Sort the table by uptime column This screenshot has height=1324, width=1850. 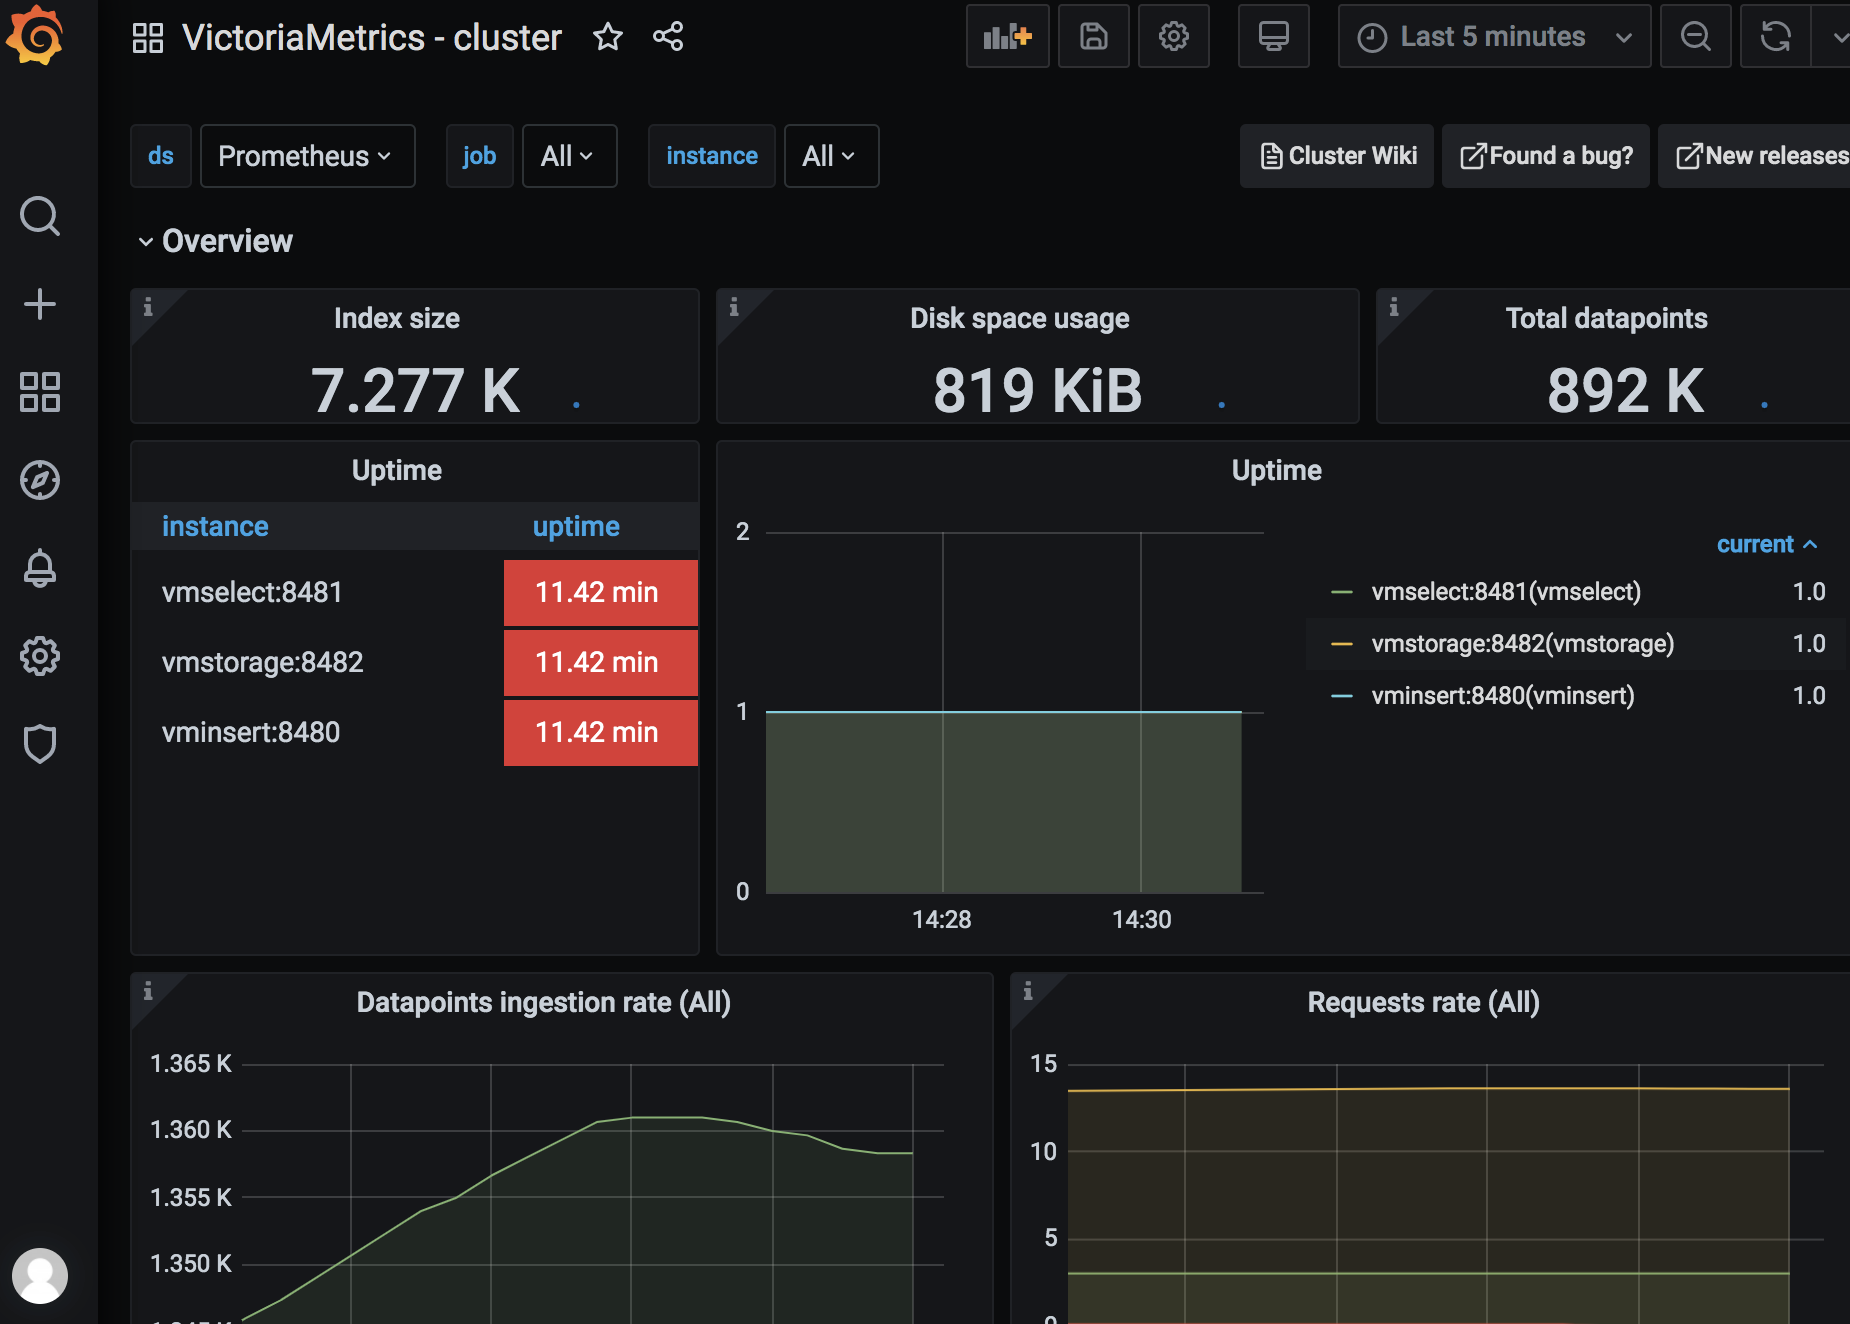[576, 526]
